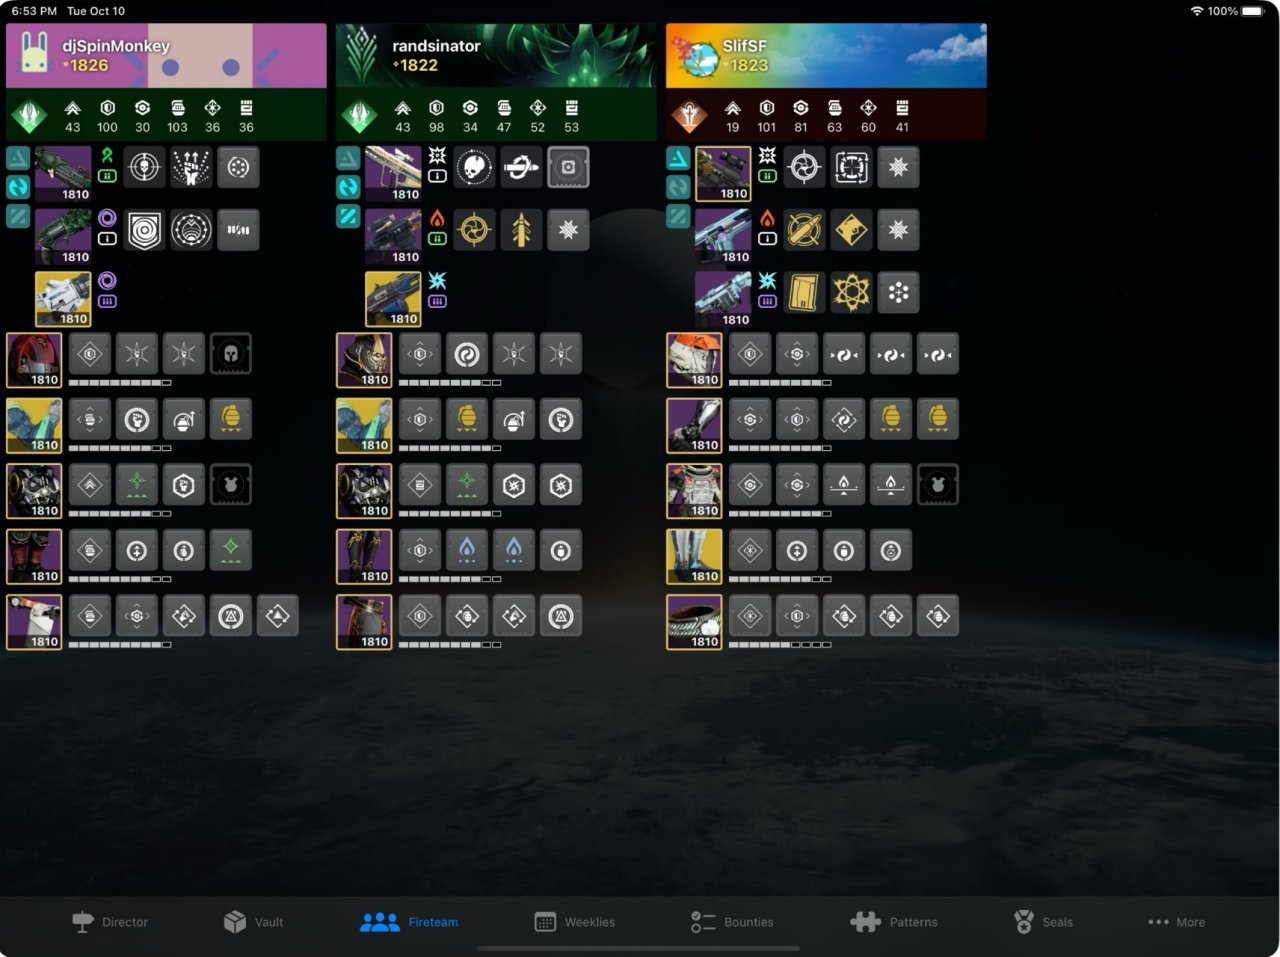The height and width of the screenshot is (957, 1280).
Task: Select skull perk on randsinator's first weapon
Action: click(474, 168)
